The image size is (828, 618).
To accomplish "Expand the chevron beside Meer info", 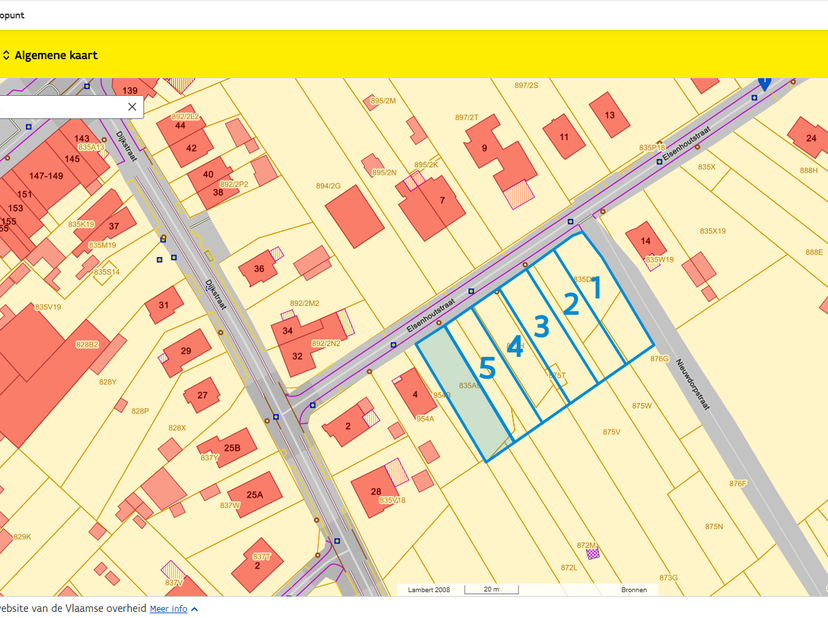I will pos(194,609).
